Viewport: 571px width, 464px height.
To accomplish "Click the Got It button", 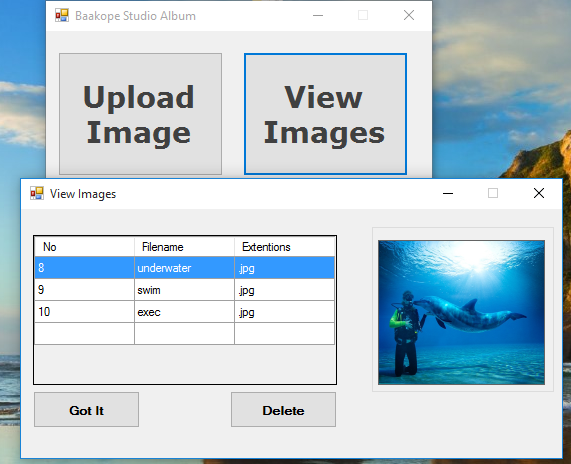I will pos(86,410).
